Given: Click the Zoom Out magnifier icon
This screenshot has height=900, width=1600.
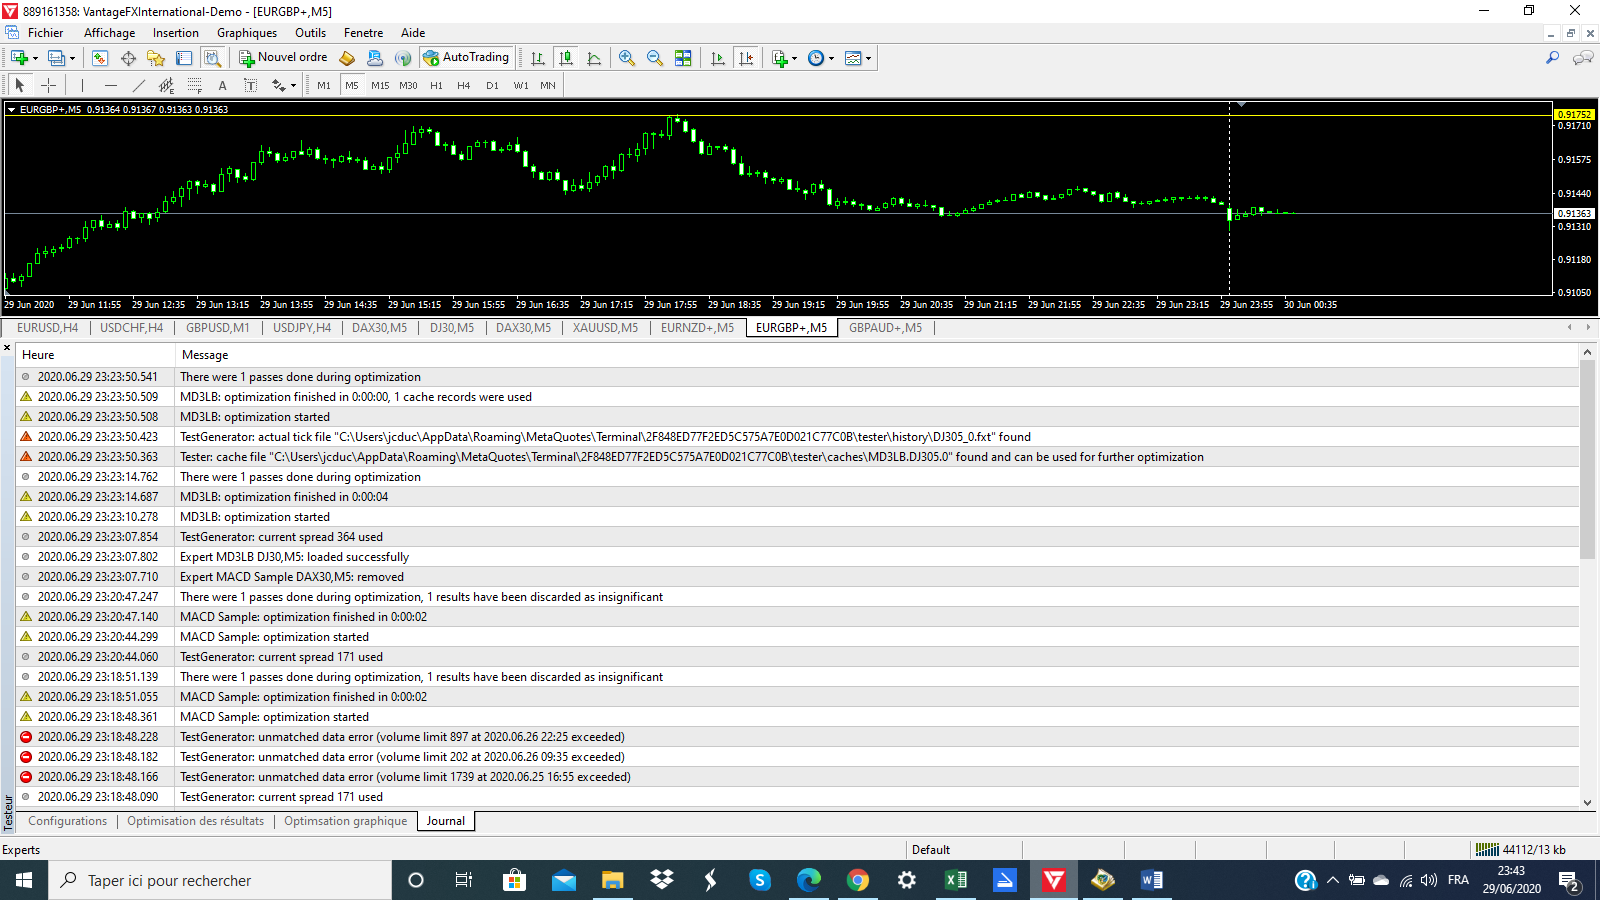Looking at the screenshot, I should tap(655, 58).
